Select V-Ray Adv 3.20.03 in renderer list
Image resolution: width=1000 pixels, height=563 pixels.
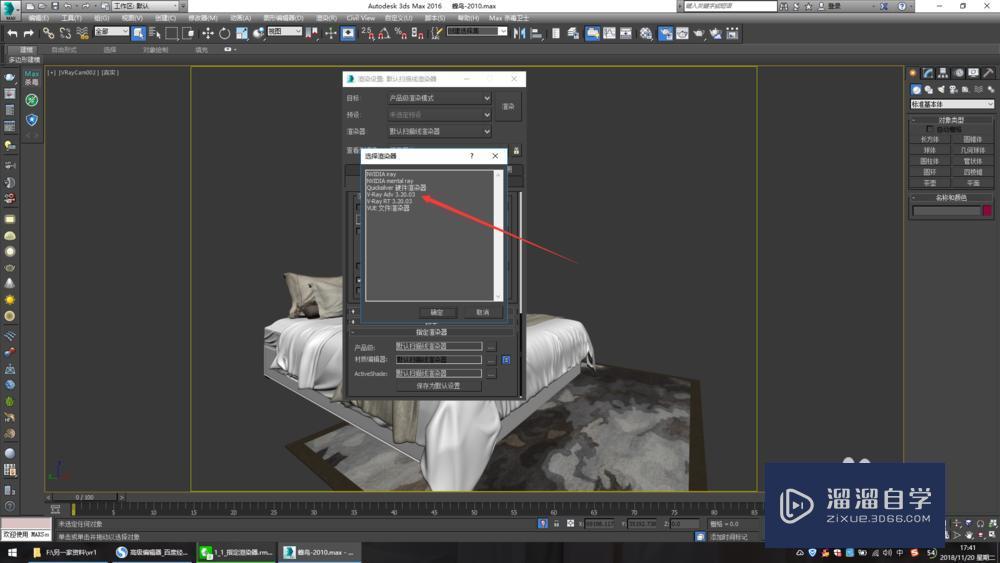(x=389, y=195)
